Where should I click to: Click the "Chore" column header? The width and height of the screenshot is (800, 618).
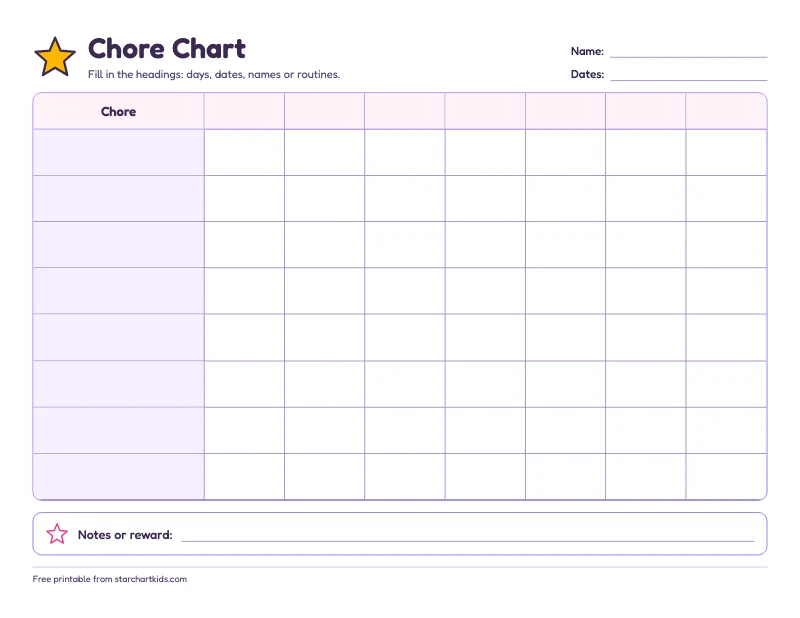pos(118,112)
